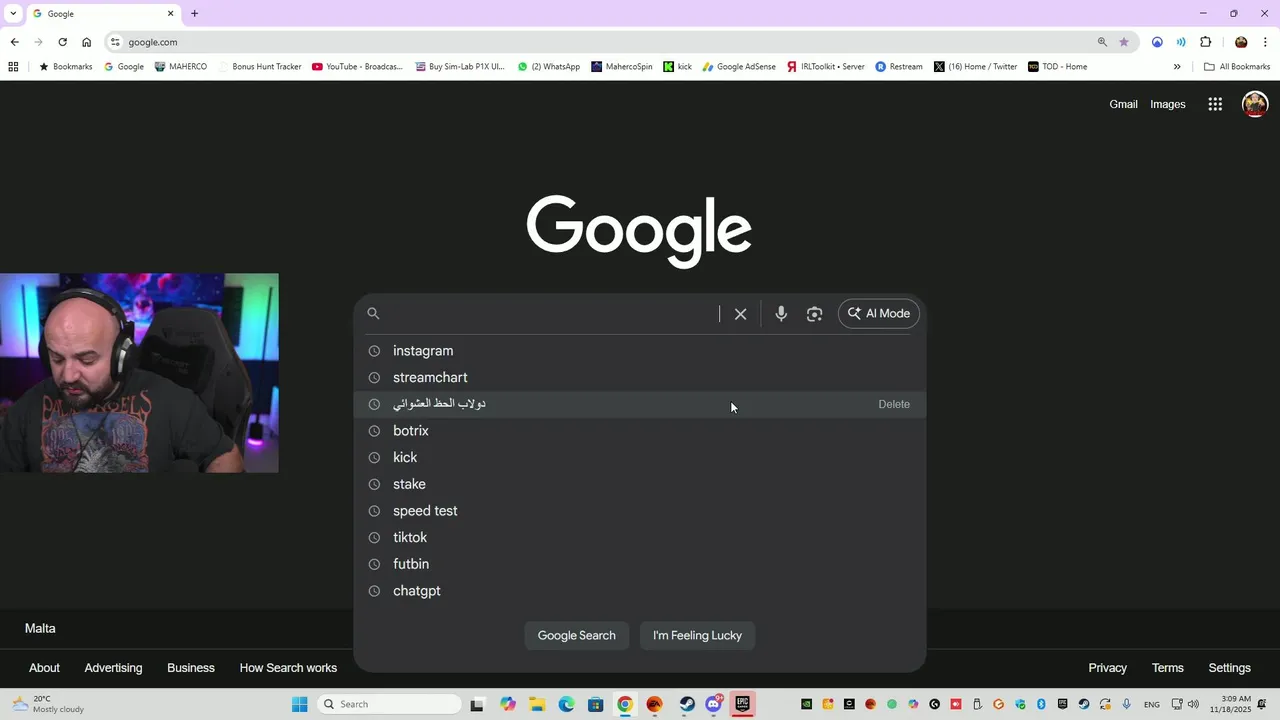The width and height of the screenshot is (1280, 720).
Task: Open kick bookmark
Action: pos(677,67)
